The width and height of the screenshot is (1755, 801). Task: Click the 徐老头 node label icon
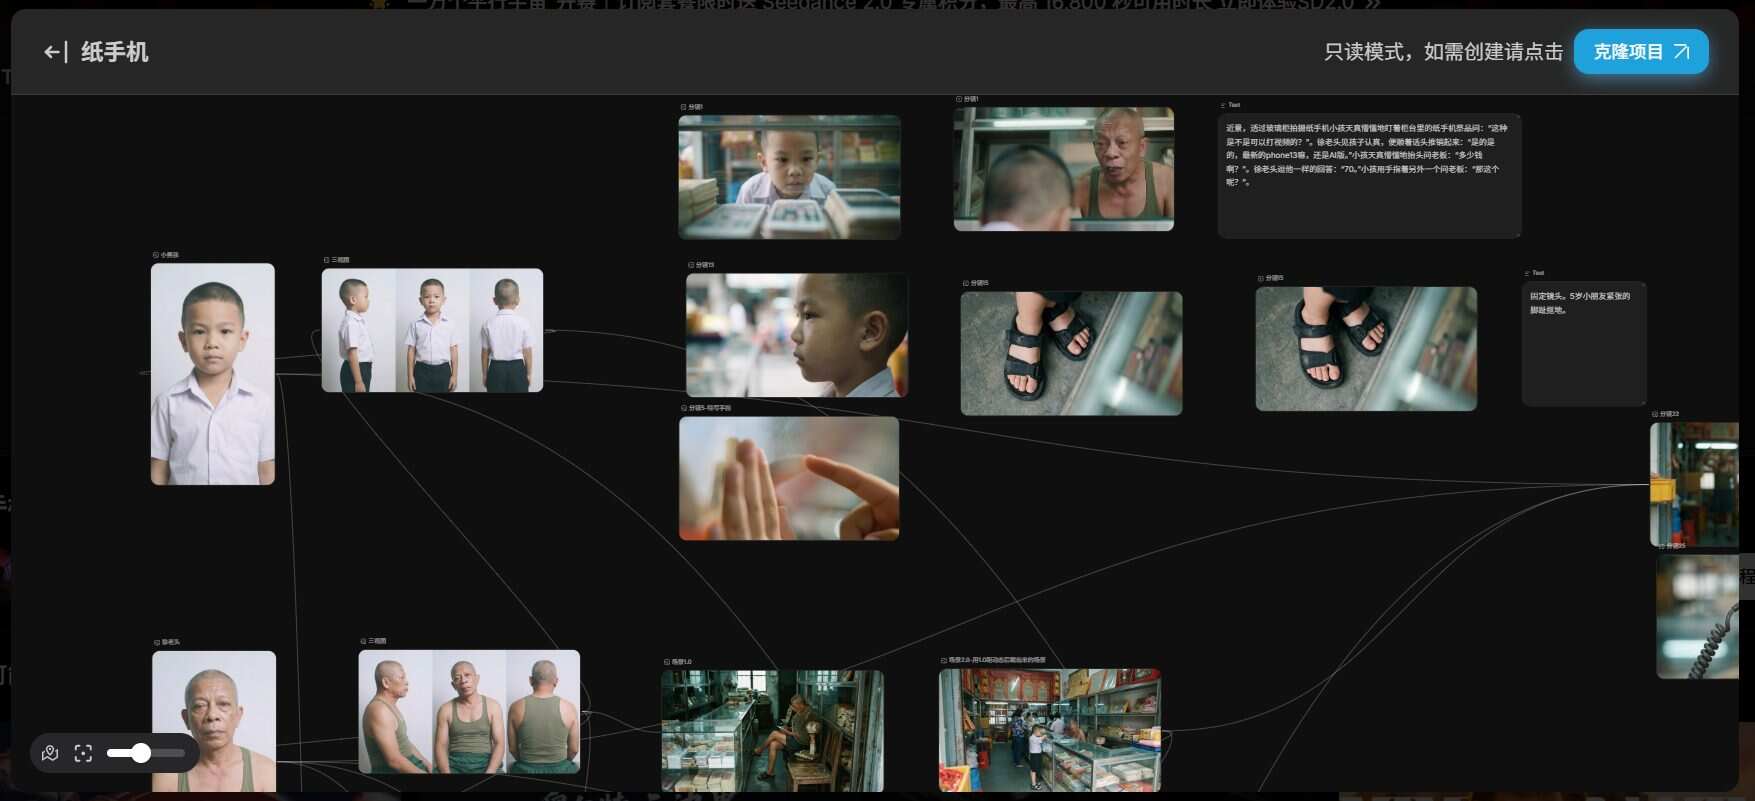coord(157,642)
